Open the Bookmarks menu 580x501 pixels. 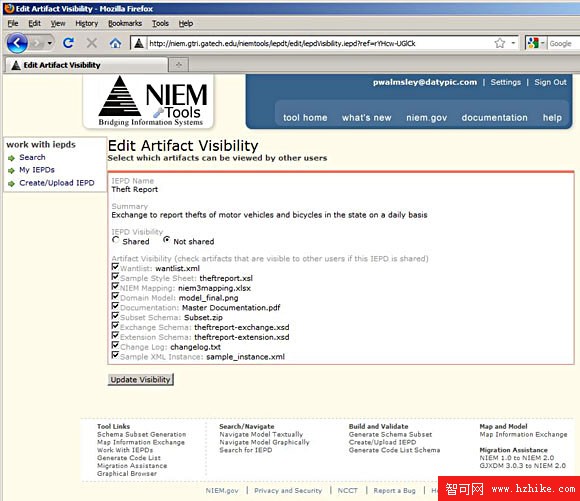[x=125, y=24]
